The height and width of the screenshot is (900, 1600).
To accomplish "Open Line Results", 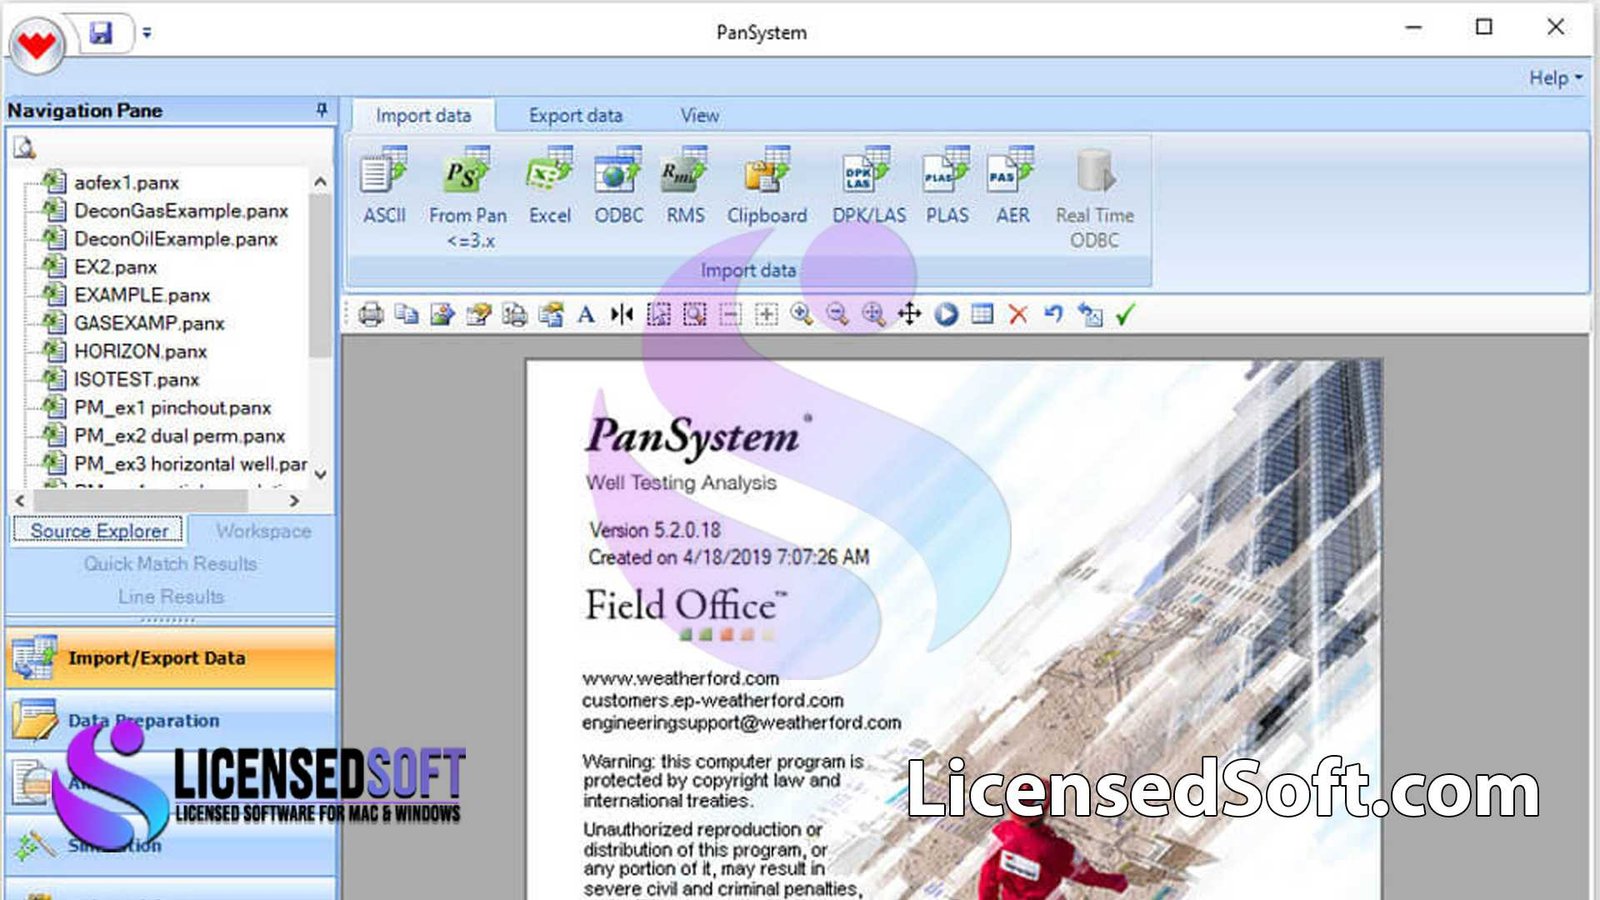I will click(170, 597).
